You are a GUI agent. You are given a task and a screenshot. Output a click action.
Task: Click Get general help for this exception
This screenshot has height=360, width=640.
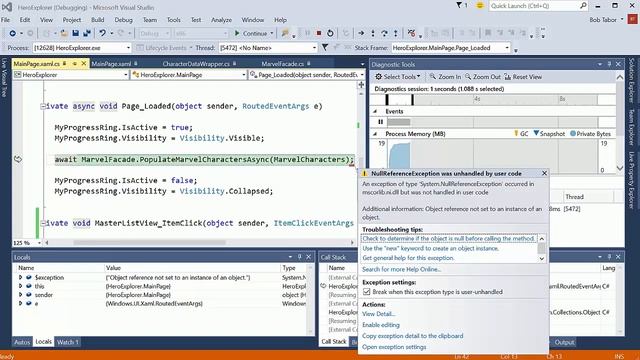point(408,258)
